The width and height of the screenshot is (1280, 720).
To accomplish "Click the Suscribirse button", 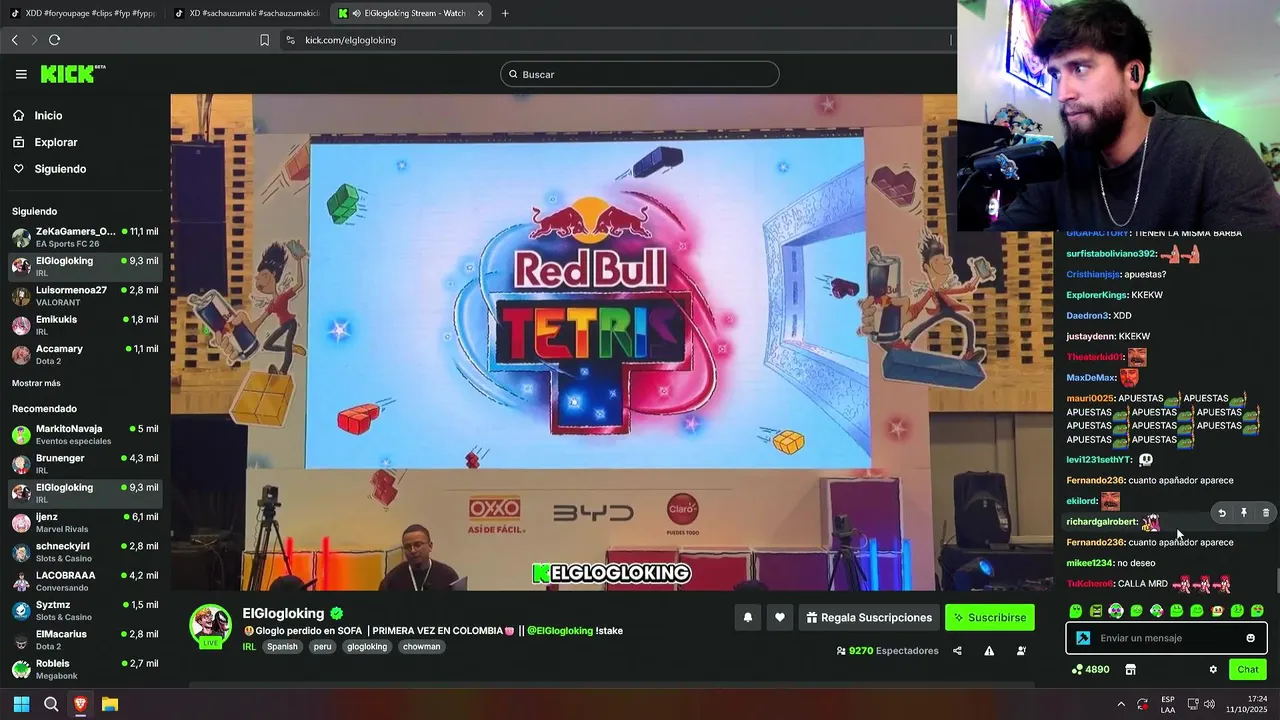I will pos(990,618).
